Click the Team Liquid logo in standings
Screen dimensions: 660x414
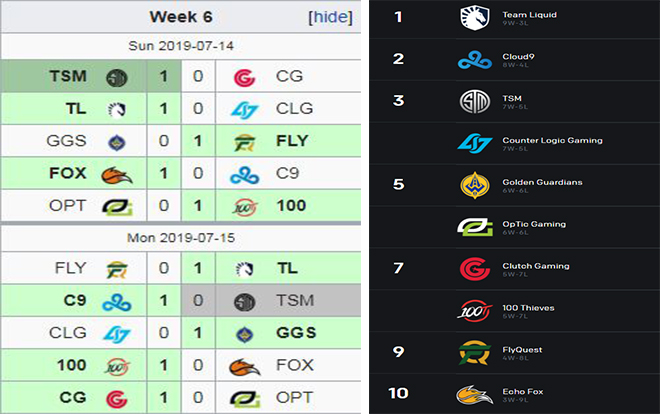tap(473, 17)
